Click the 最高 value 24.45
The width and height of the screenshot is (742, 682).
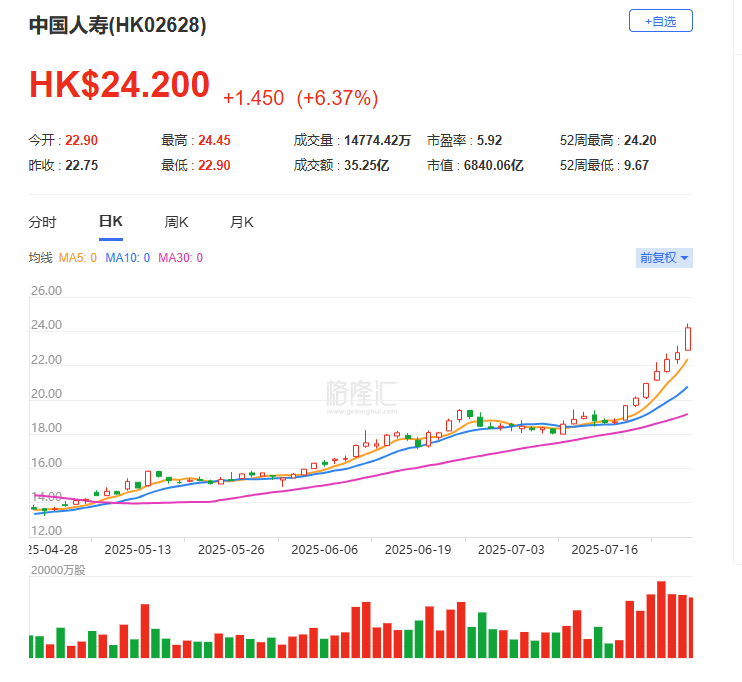[214, 141]
